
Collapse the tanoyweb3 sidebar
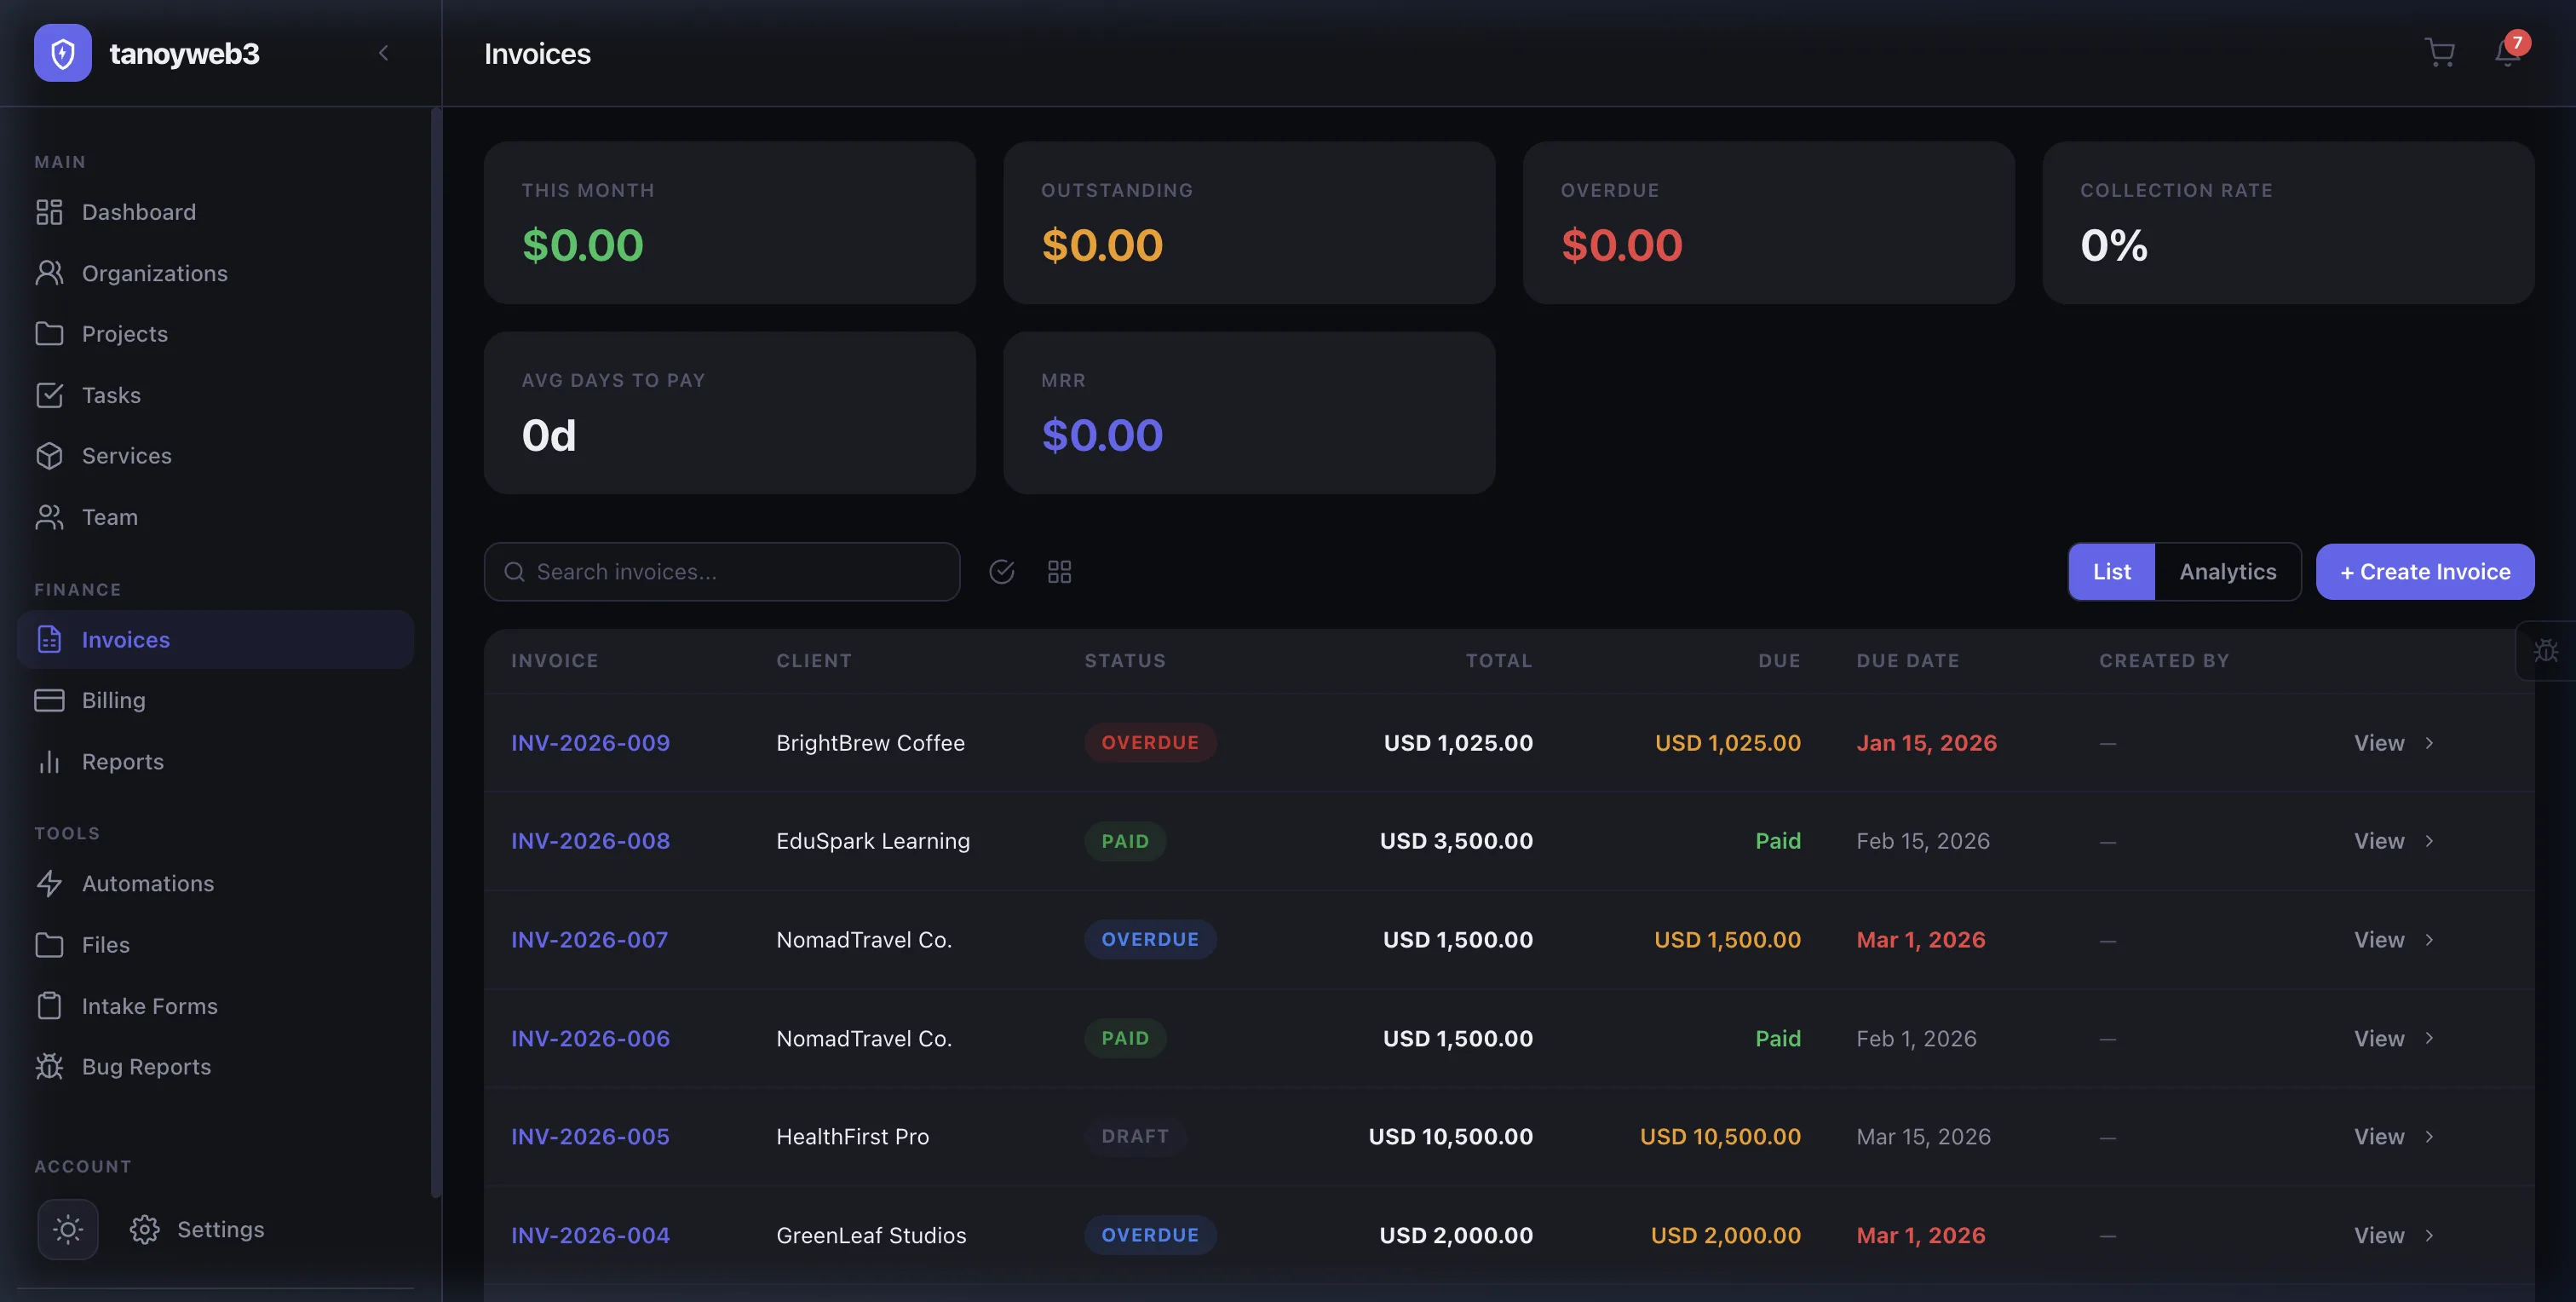pos(384,53)
